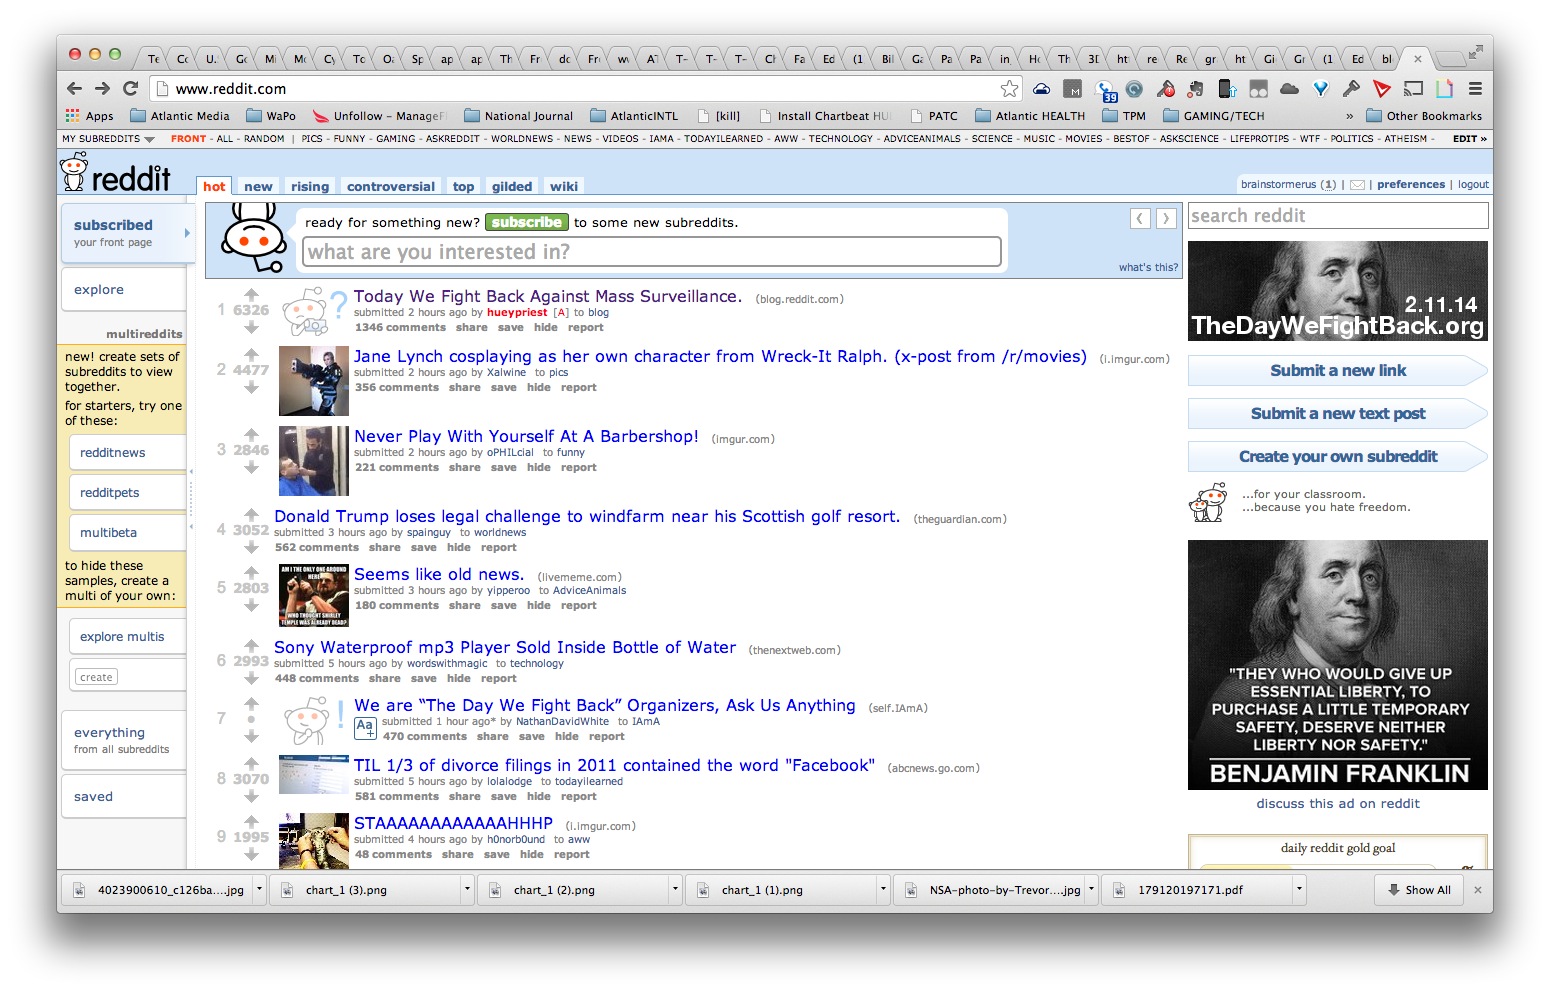Open the Jane Lynch post thumbnail
Viewport: 1550px width, 992px height.
314,381
